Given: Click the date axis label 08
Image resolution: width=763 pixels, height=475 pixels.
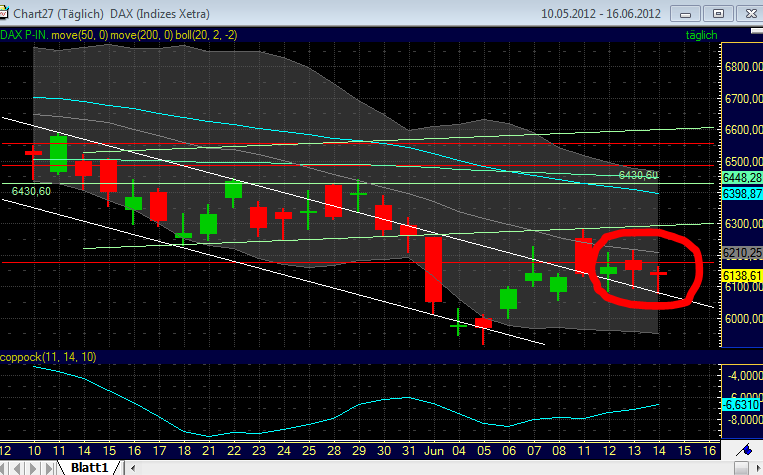Looking at the screenshot, I should 559,451.
